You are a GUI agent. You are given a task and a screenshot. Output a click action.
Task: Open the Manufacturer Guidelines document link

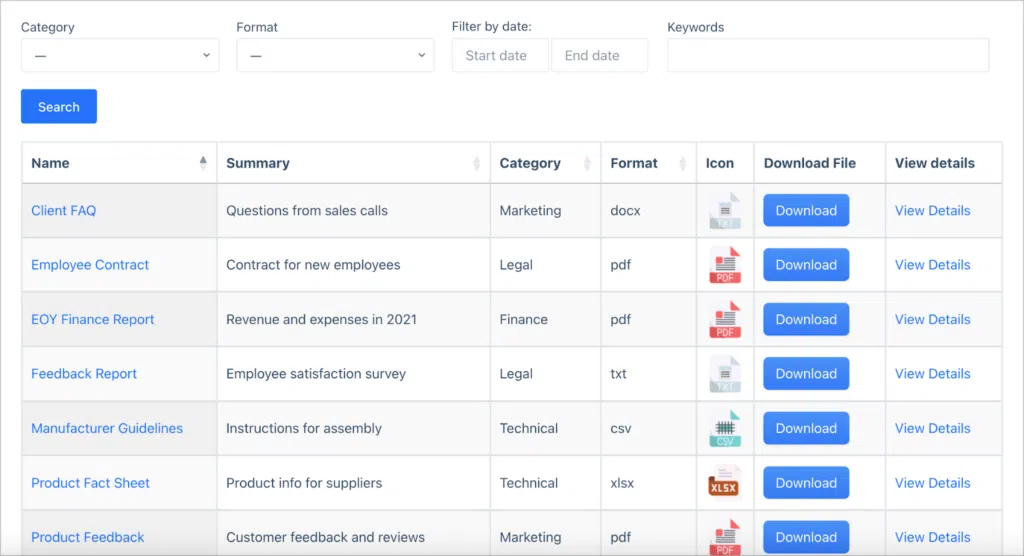107,428
